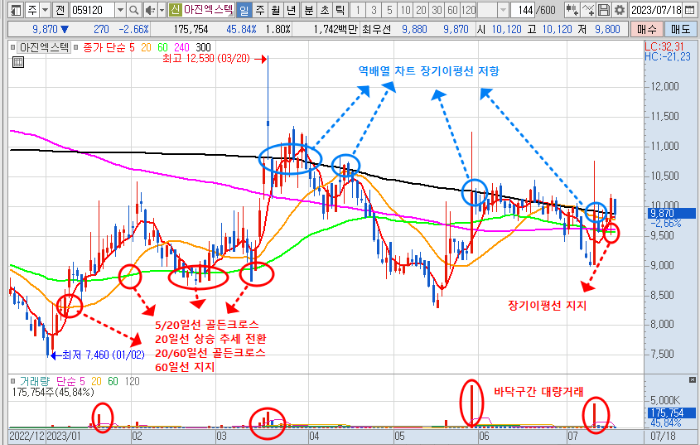This screenshot has height=445, width=700.
Task: Open the interval dropdown before 144
Action: tap(503, 10)
